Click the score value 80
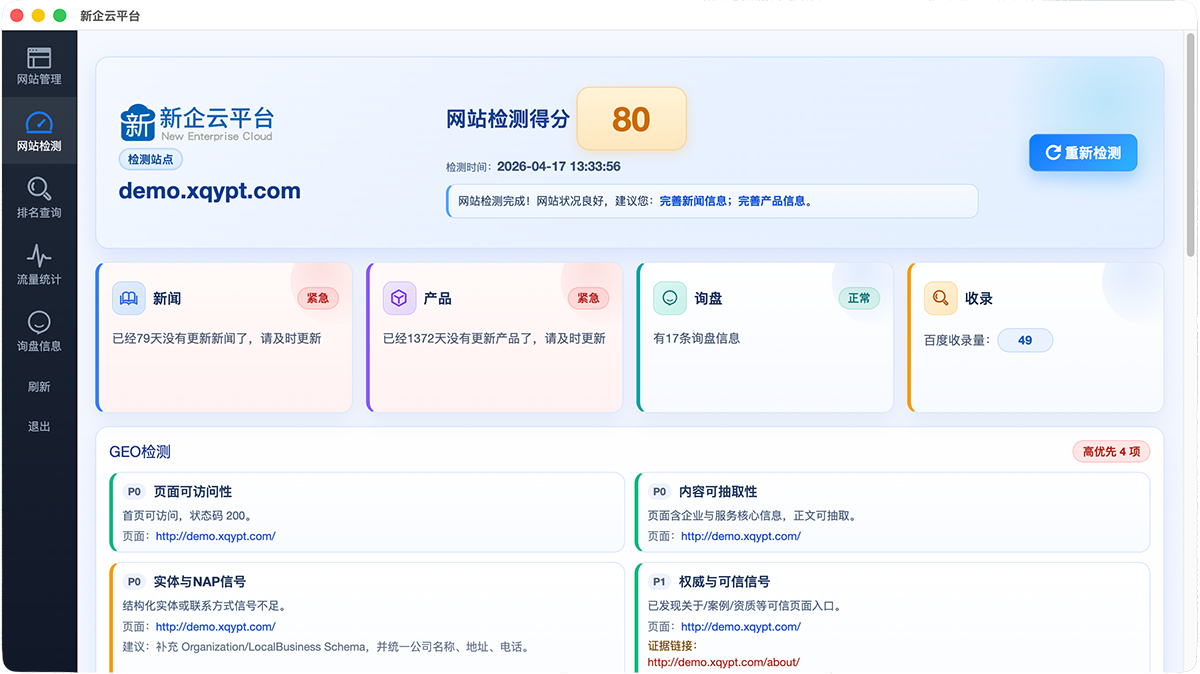 (x=631, y=119)
